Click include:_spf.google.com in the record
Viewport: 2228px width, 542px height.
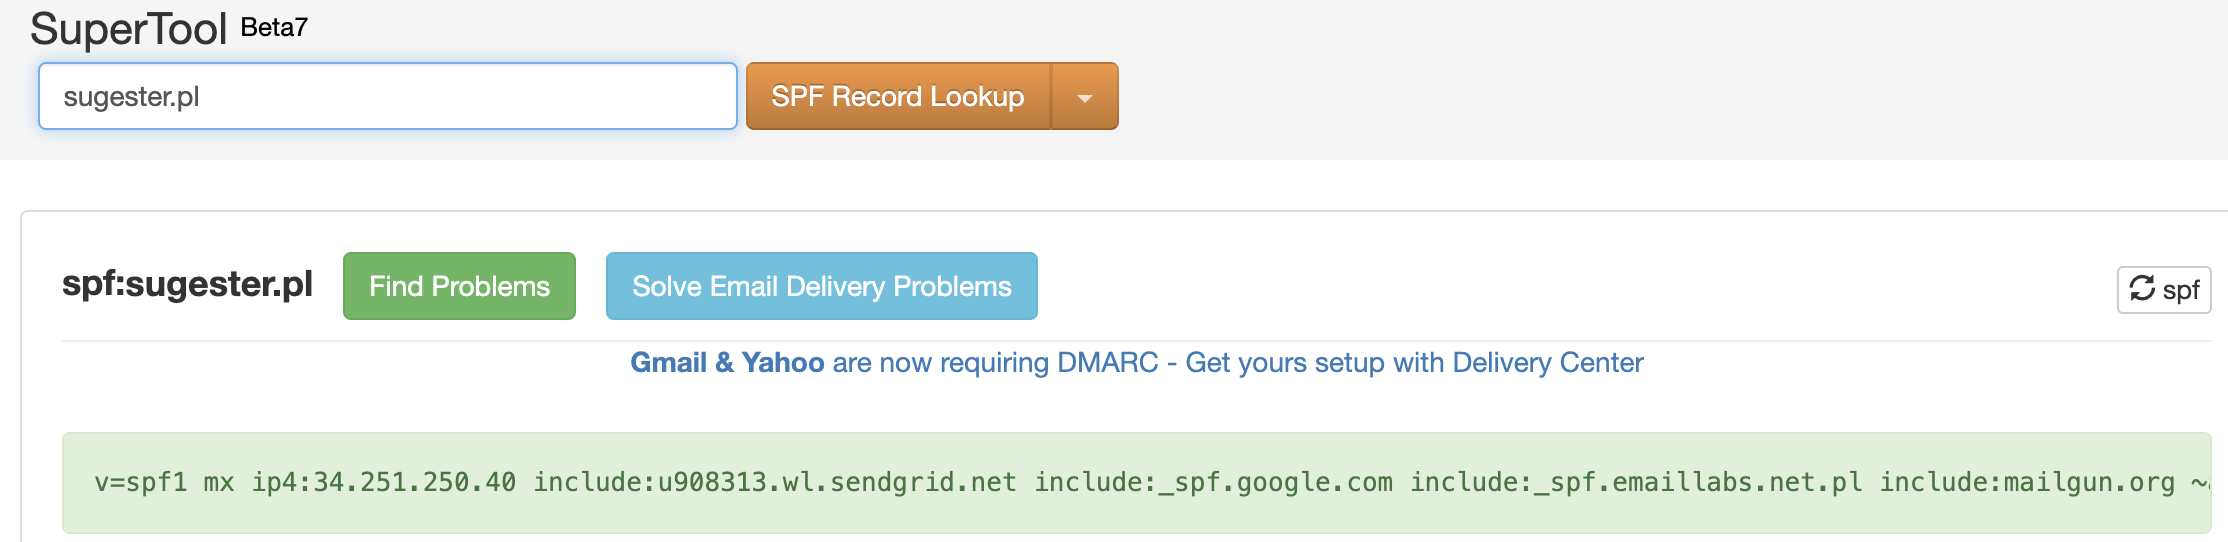[x=1212, y=483]
